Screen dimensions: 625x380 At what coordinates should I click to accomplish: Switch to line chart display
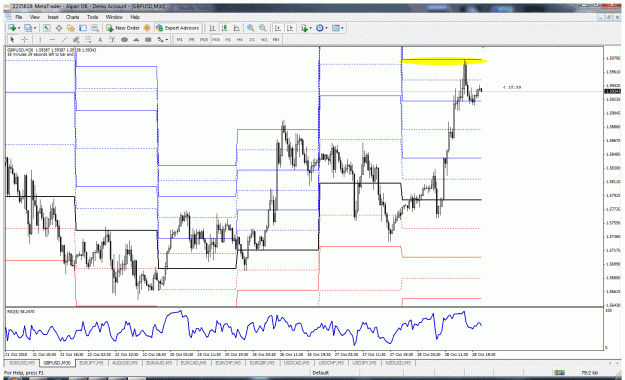(236, 28)
